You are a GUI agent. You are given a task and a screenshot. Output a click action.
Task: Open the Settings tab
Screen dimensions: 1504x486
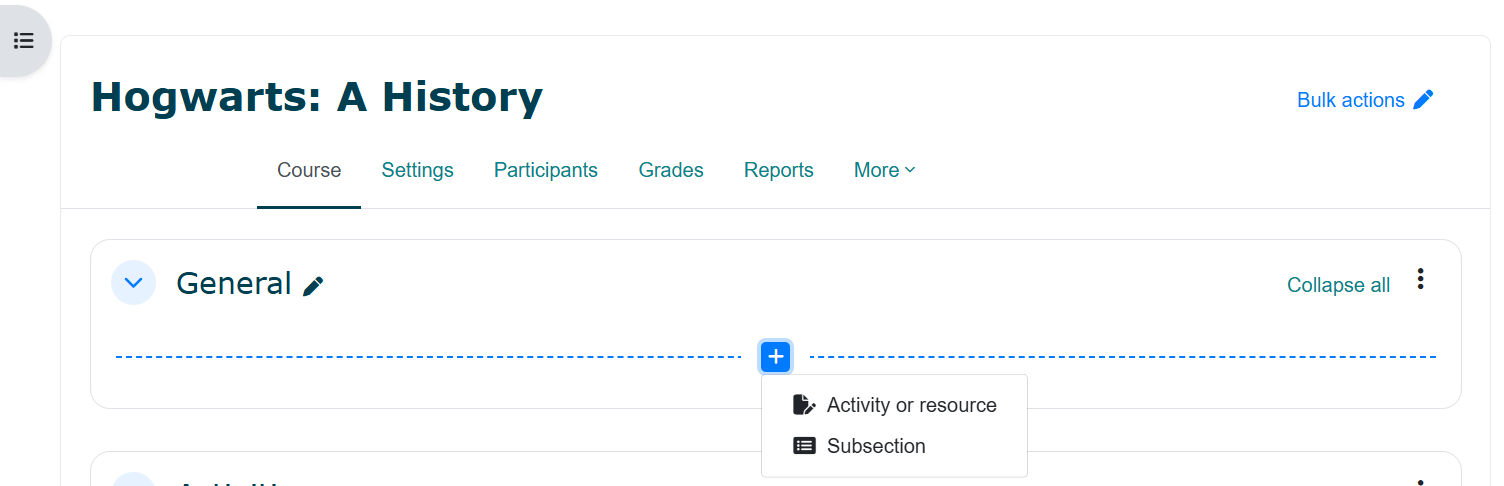pyautogui.click(x=417, y=170)
